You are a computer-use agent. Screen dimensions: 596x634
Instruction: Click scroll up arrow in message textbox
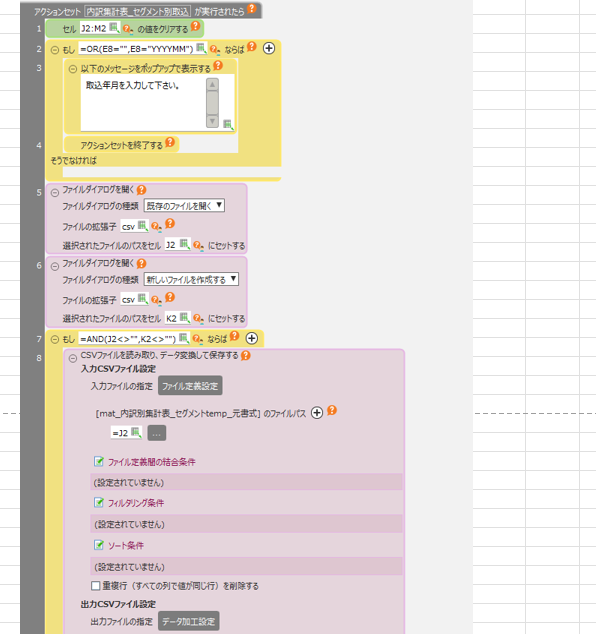[x=212, y=85]
